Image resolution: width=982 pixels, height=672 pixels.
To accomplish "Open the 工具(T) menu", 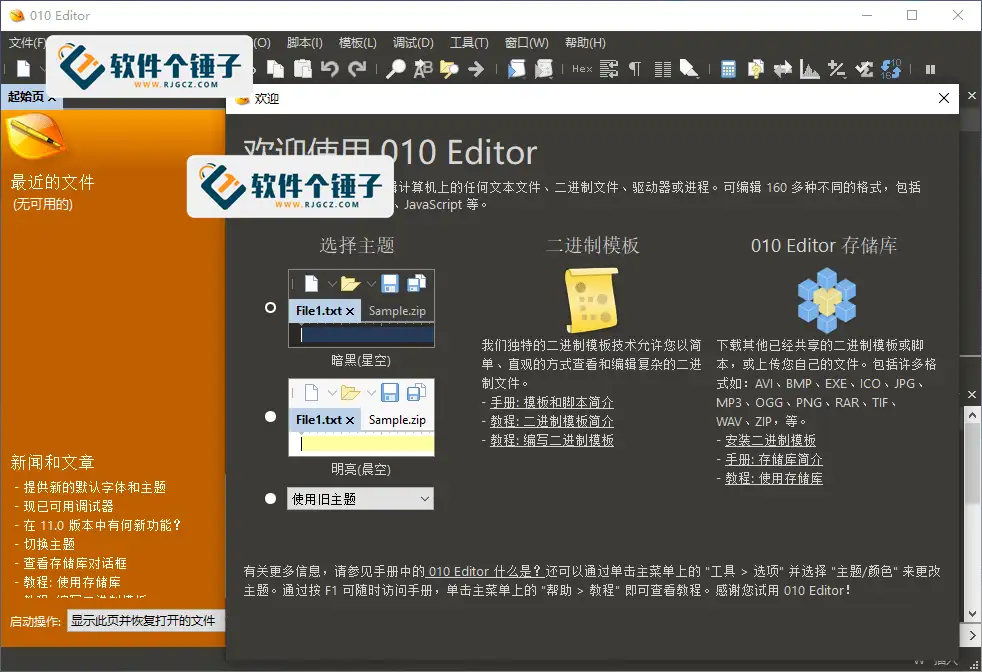I will [x=469, y=43].
